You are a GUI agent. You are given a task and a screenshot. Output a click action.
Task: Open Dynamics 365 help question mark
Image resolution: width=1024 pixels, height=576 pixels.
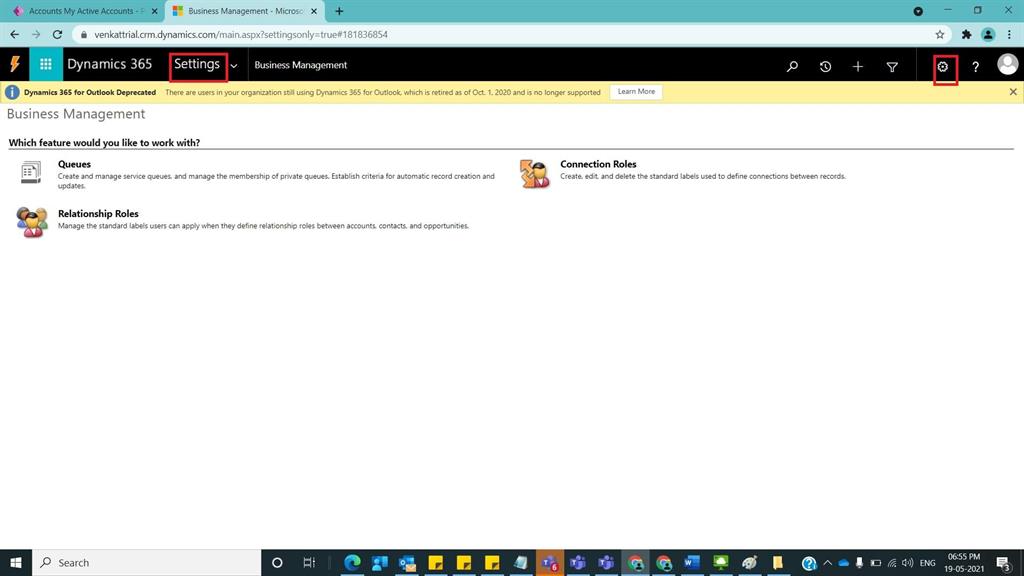pos(975,66)
